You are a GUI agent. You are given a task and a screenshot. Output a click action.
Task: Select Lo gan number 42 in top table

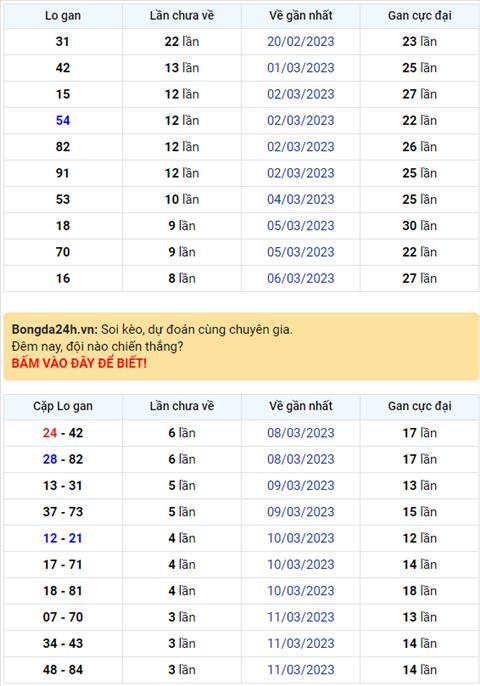(x=63, y=68)
